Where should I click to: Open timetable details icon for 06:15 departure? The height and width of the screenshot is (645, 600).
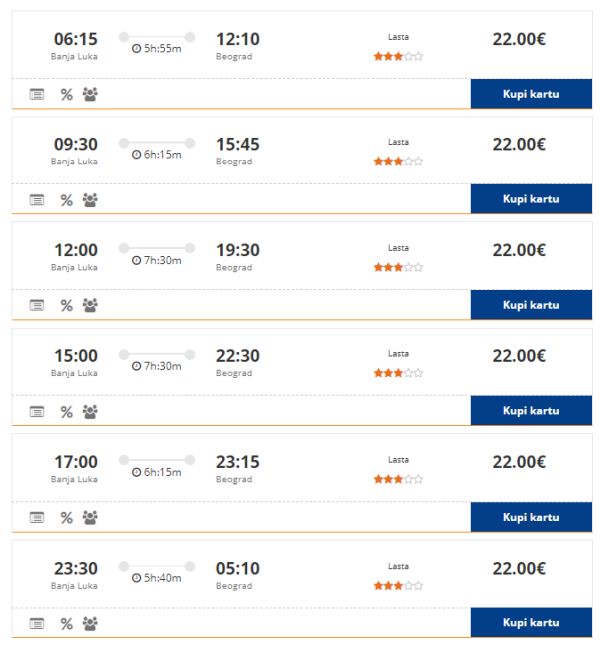[x=37, y=95]
